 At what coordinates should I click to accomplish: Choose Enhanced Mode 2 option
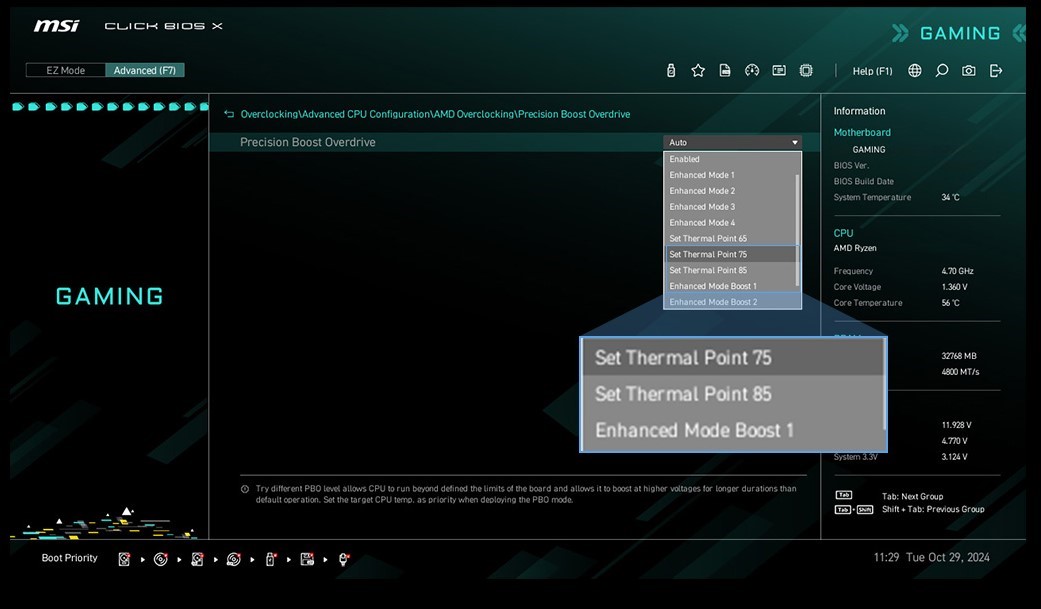pyautogui.click(x=730, y=191)
